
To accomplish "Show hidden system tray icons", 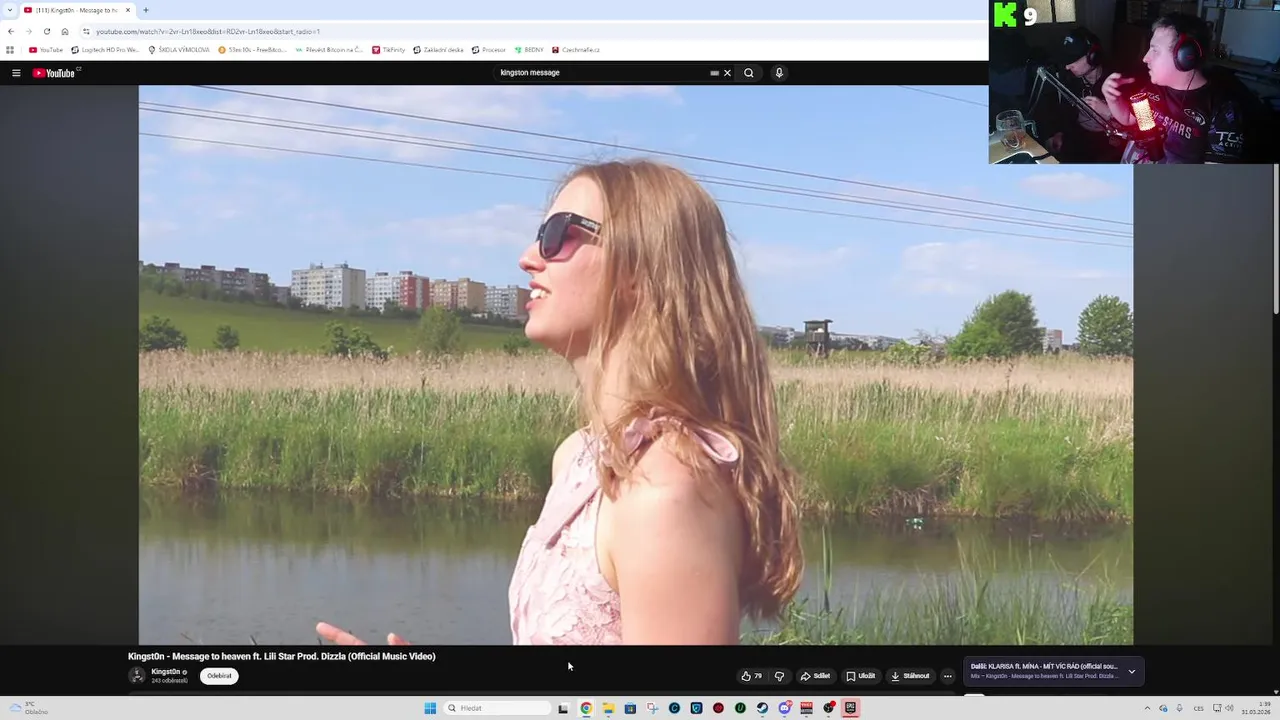I will point(1147,708).
